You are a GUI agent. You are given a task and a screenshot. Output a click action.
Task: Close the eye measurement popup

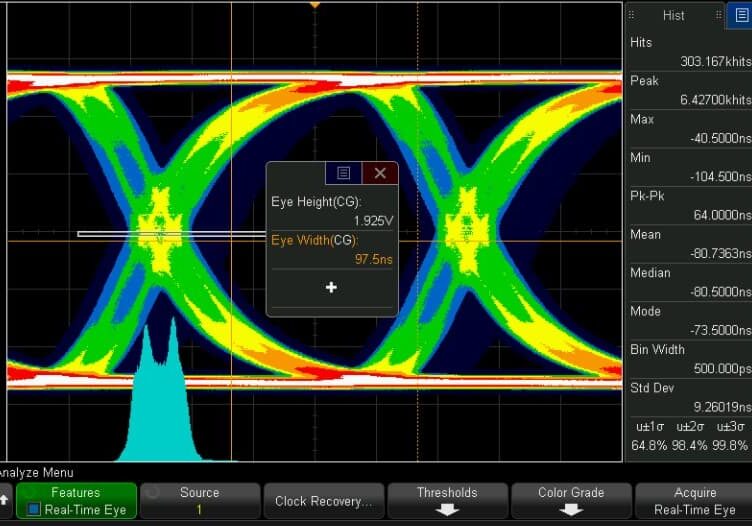pos(380,173)
